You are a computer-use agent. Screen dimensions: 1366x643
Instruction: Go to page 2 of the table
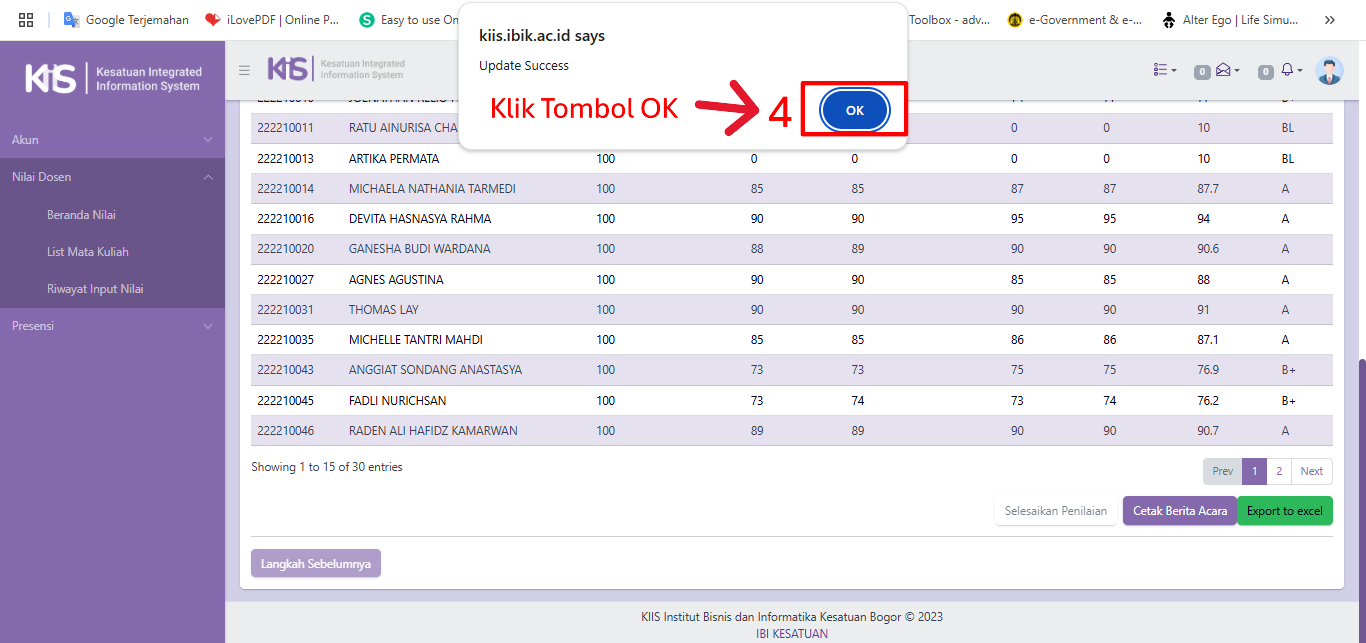[x=1279, y=471]
